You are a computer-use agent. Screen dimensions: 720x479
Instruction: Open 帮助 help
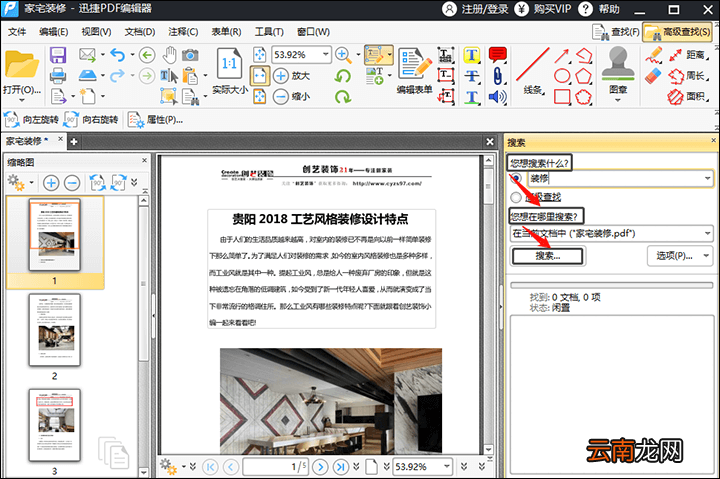coord(599,9)
